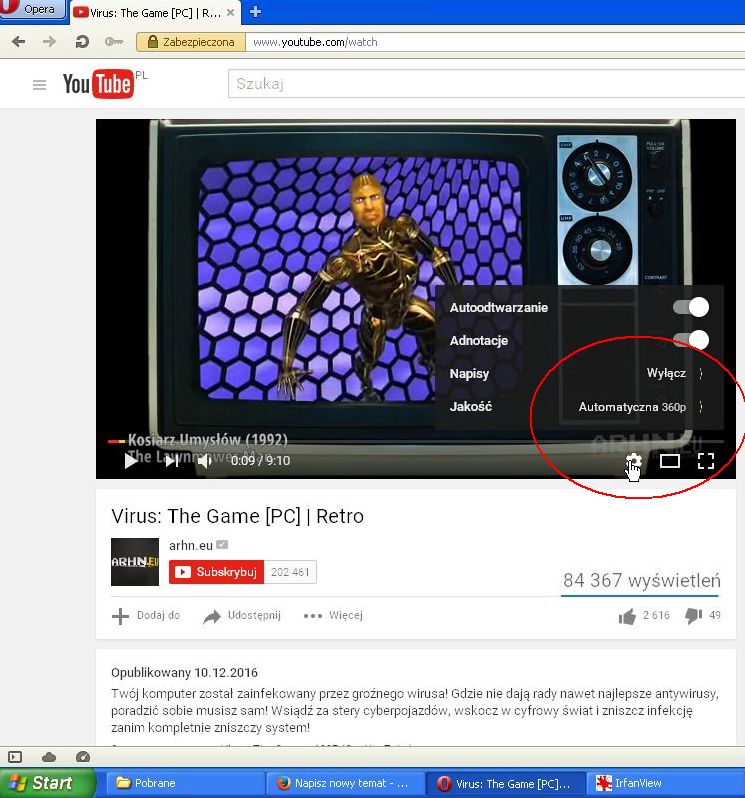Toggle the Autoodtwarzanie switch
The image size is (745, 798).
[x=691, y=307]
